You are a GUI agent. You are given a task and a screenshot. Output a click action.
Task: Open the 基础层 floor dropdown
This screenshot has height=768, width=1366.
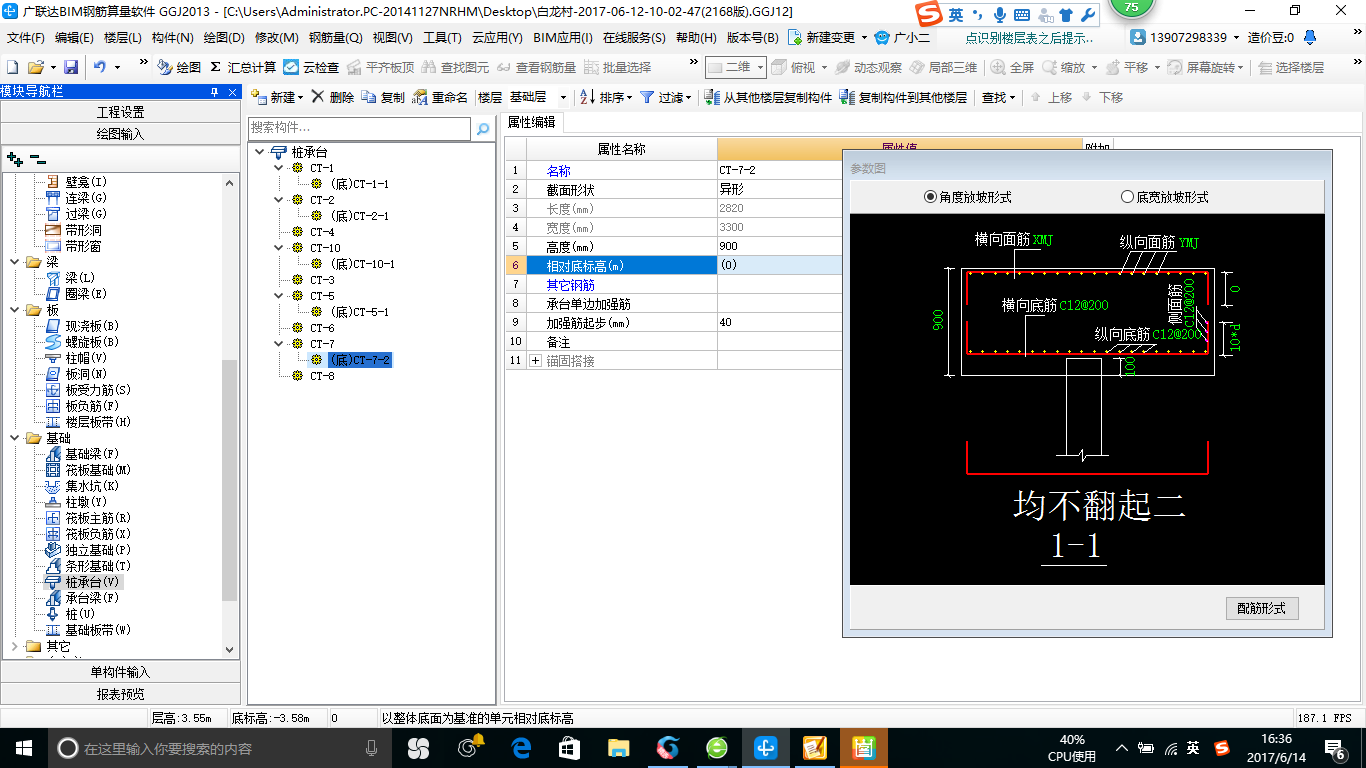(562, 97)
